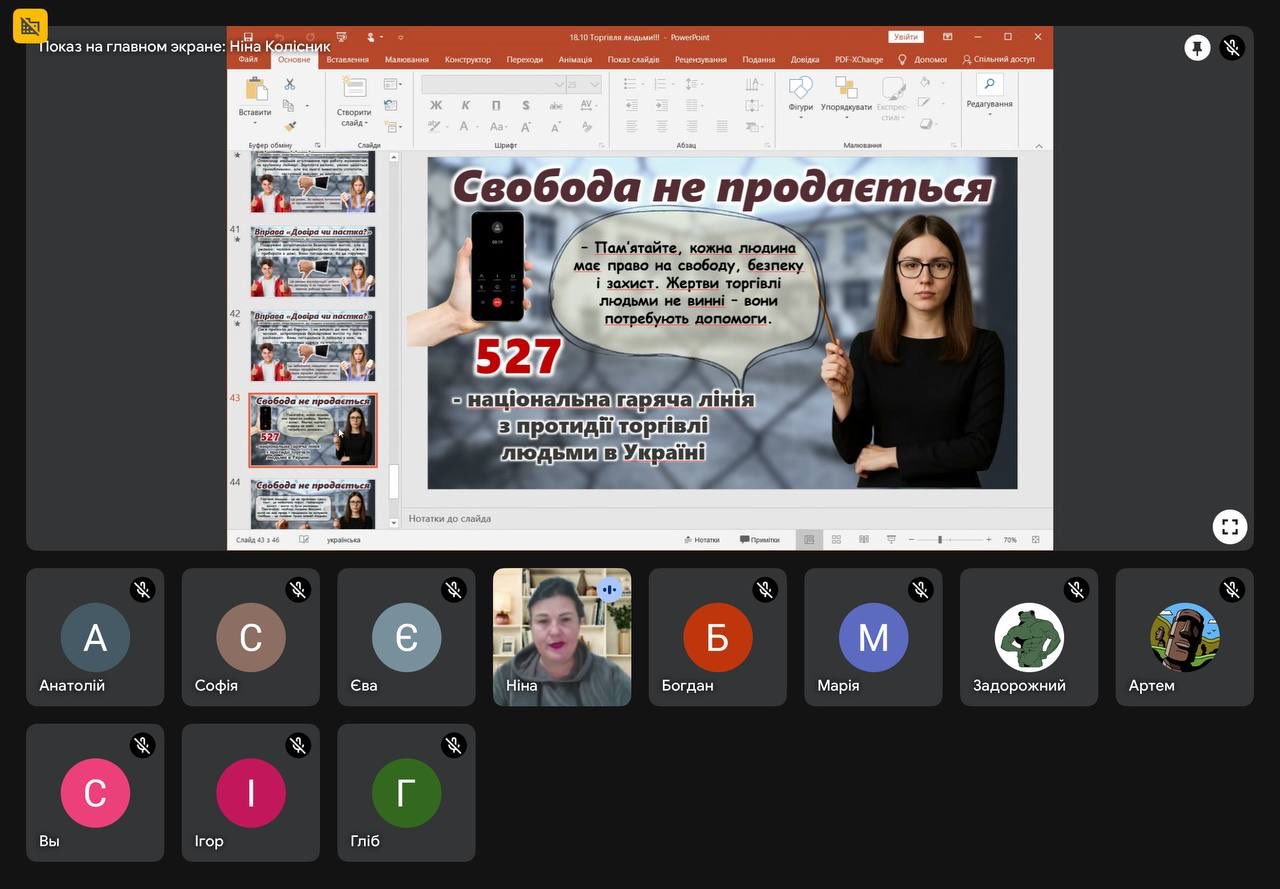Open the font name dropdown
Viewport: 1280px width, 889px height.
pyautogui.click(x=557, y=85)
